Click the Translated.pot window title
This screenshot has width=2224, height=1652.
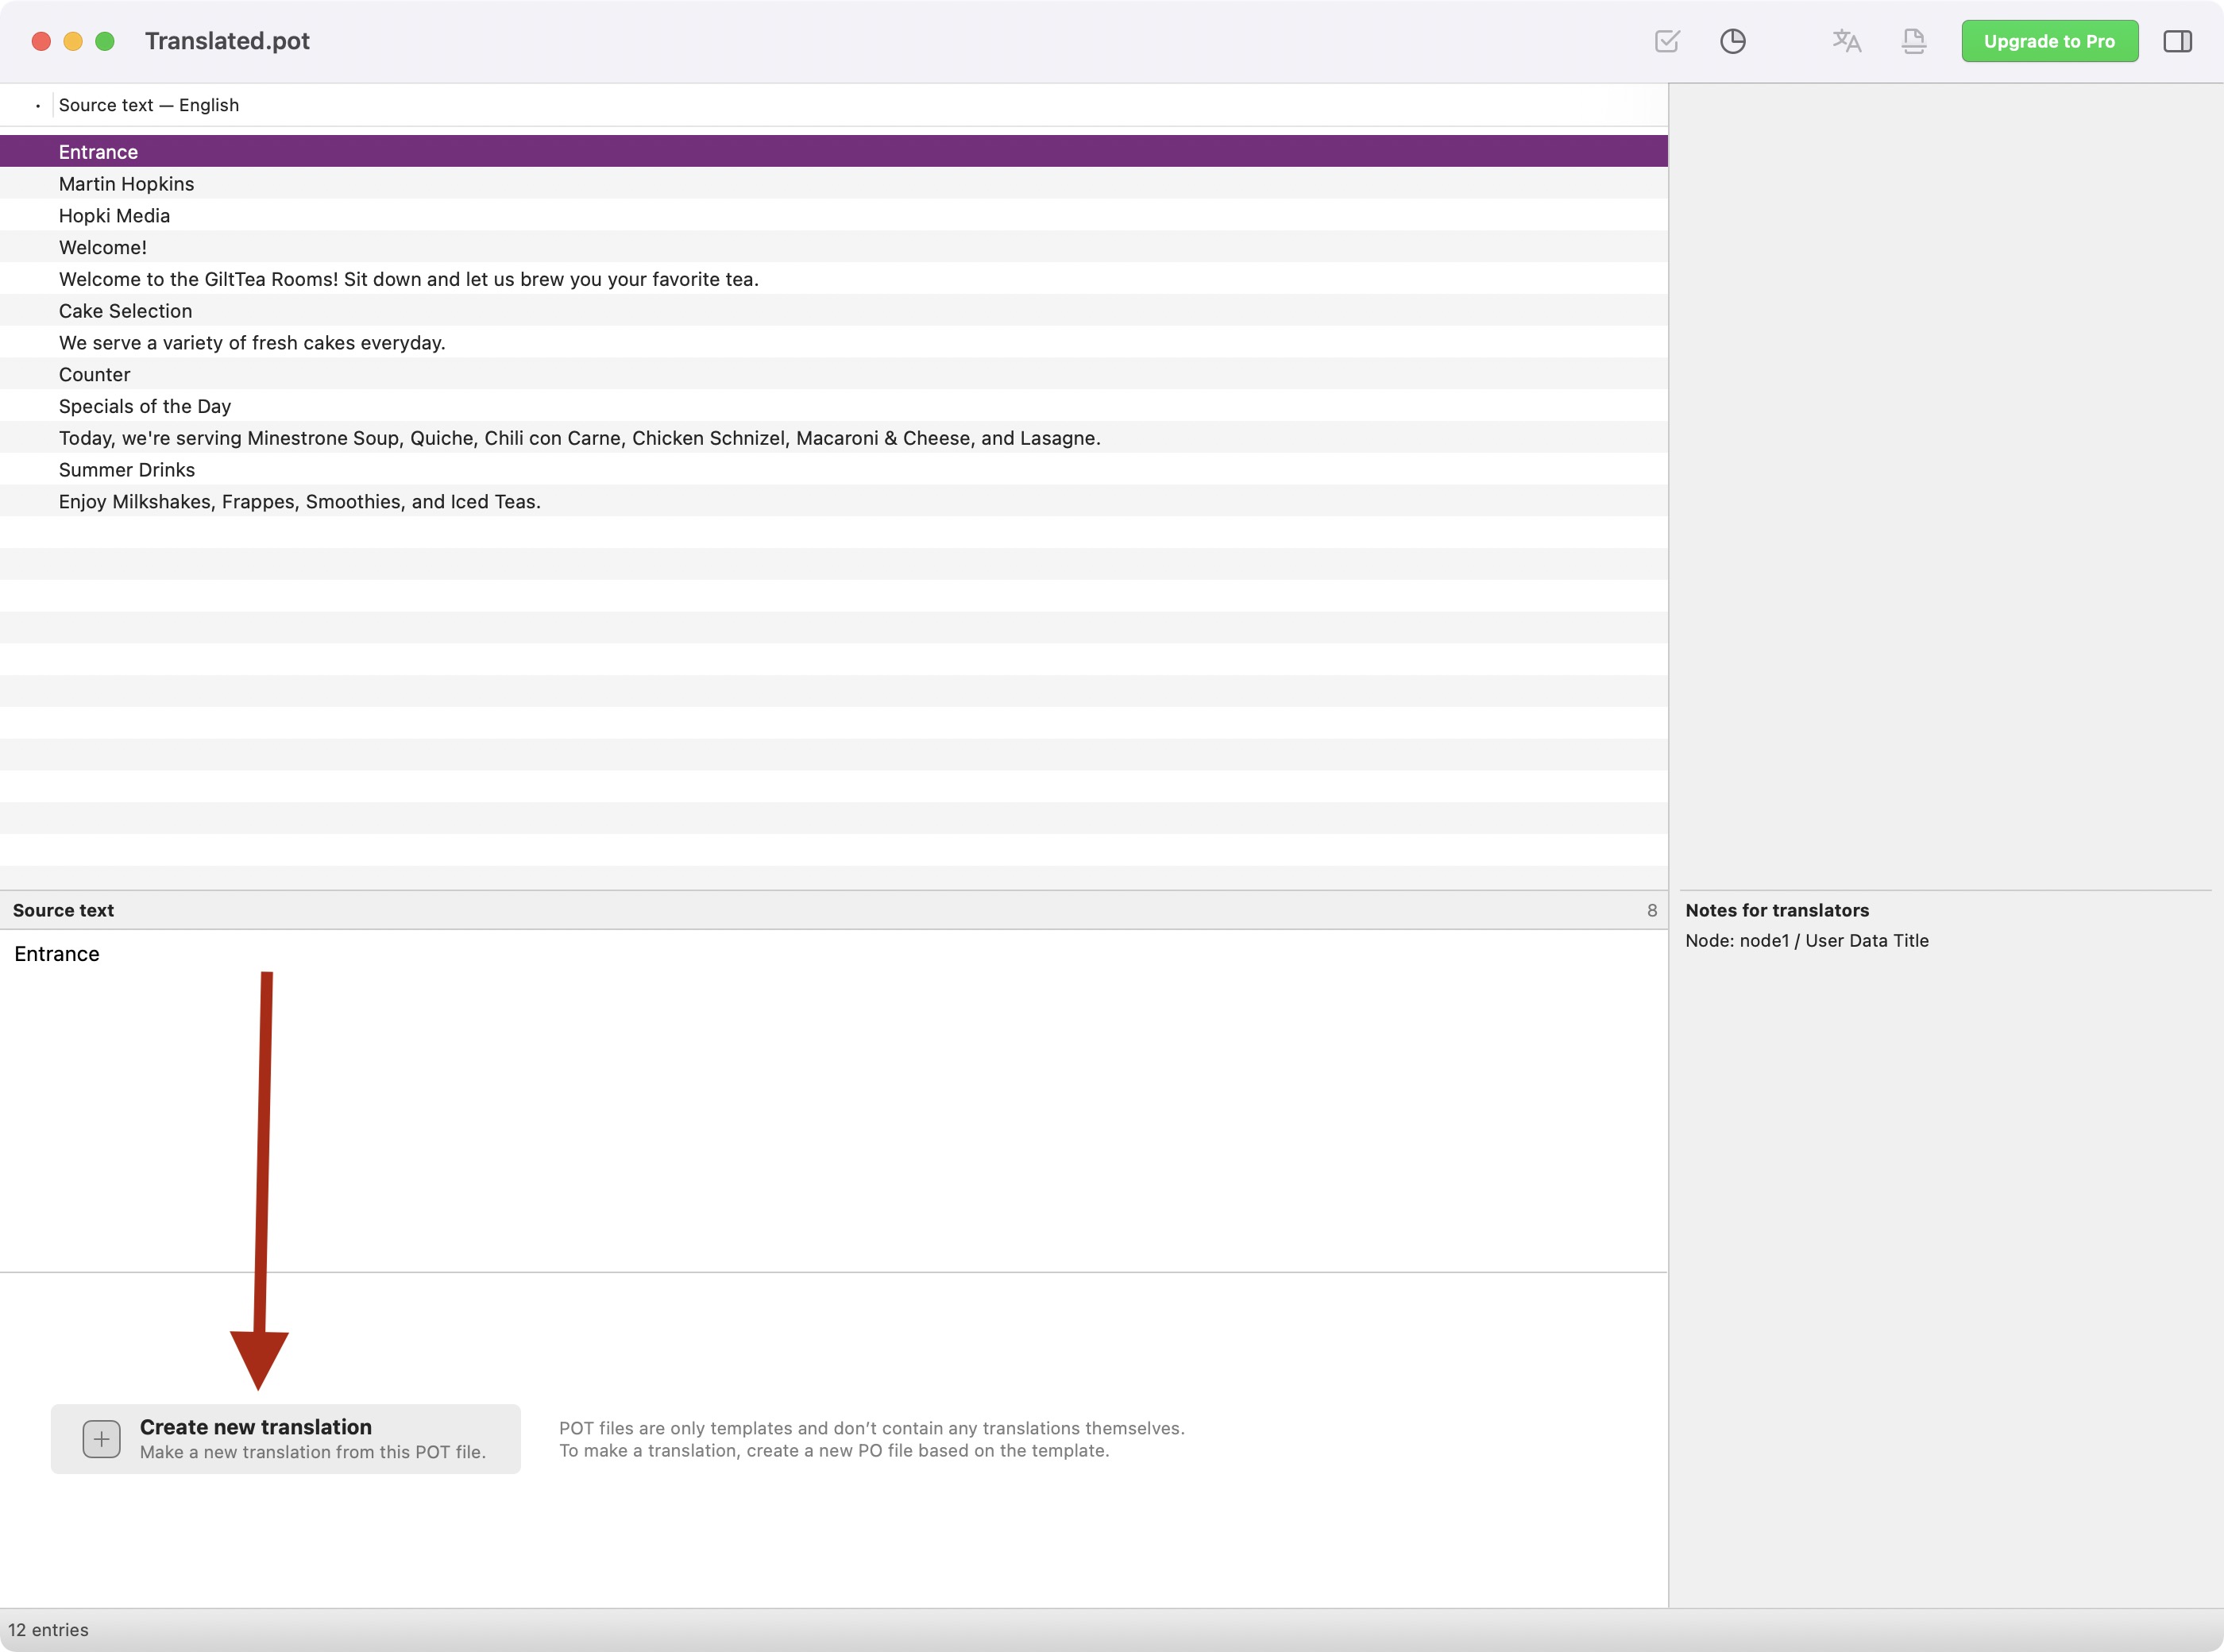[227, 41]
